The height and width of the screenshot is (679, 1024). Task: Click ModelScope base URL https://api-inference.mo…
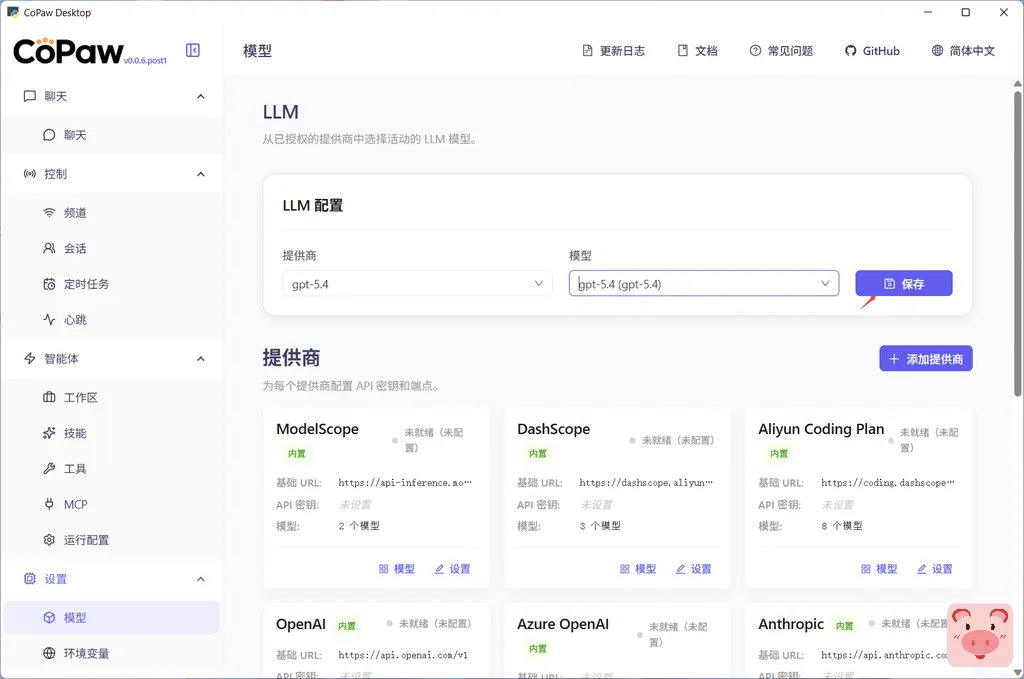click(x=405, y=482)
